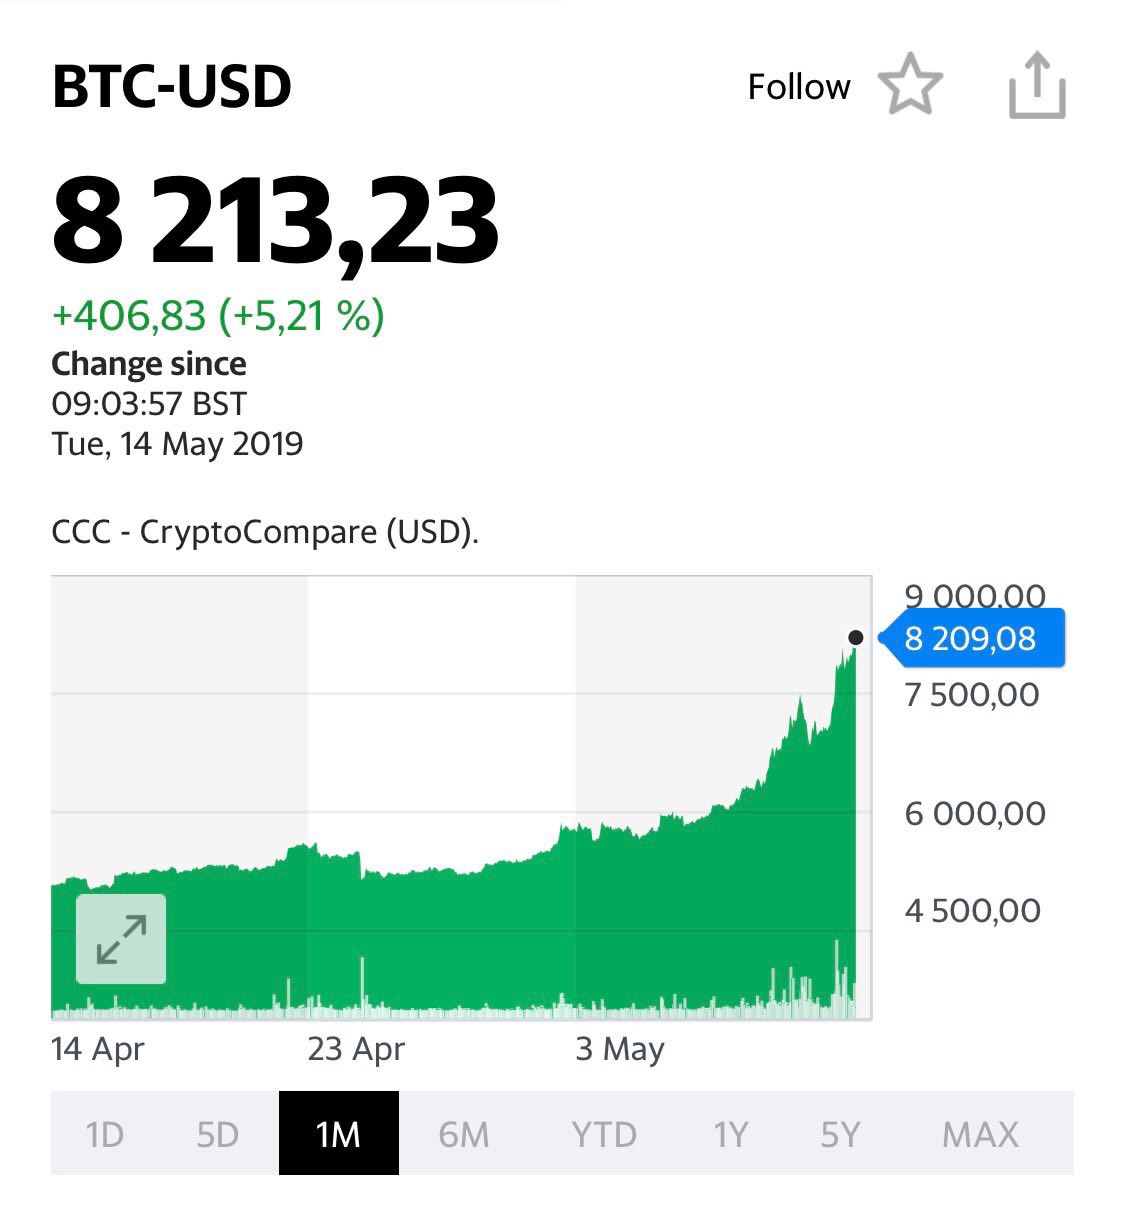Tap the green +406,83 change value
Viewport: 1125px width, 1221px height.
[x=129, y=316]
